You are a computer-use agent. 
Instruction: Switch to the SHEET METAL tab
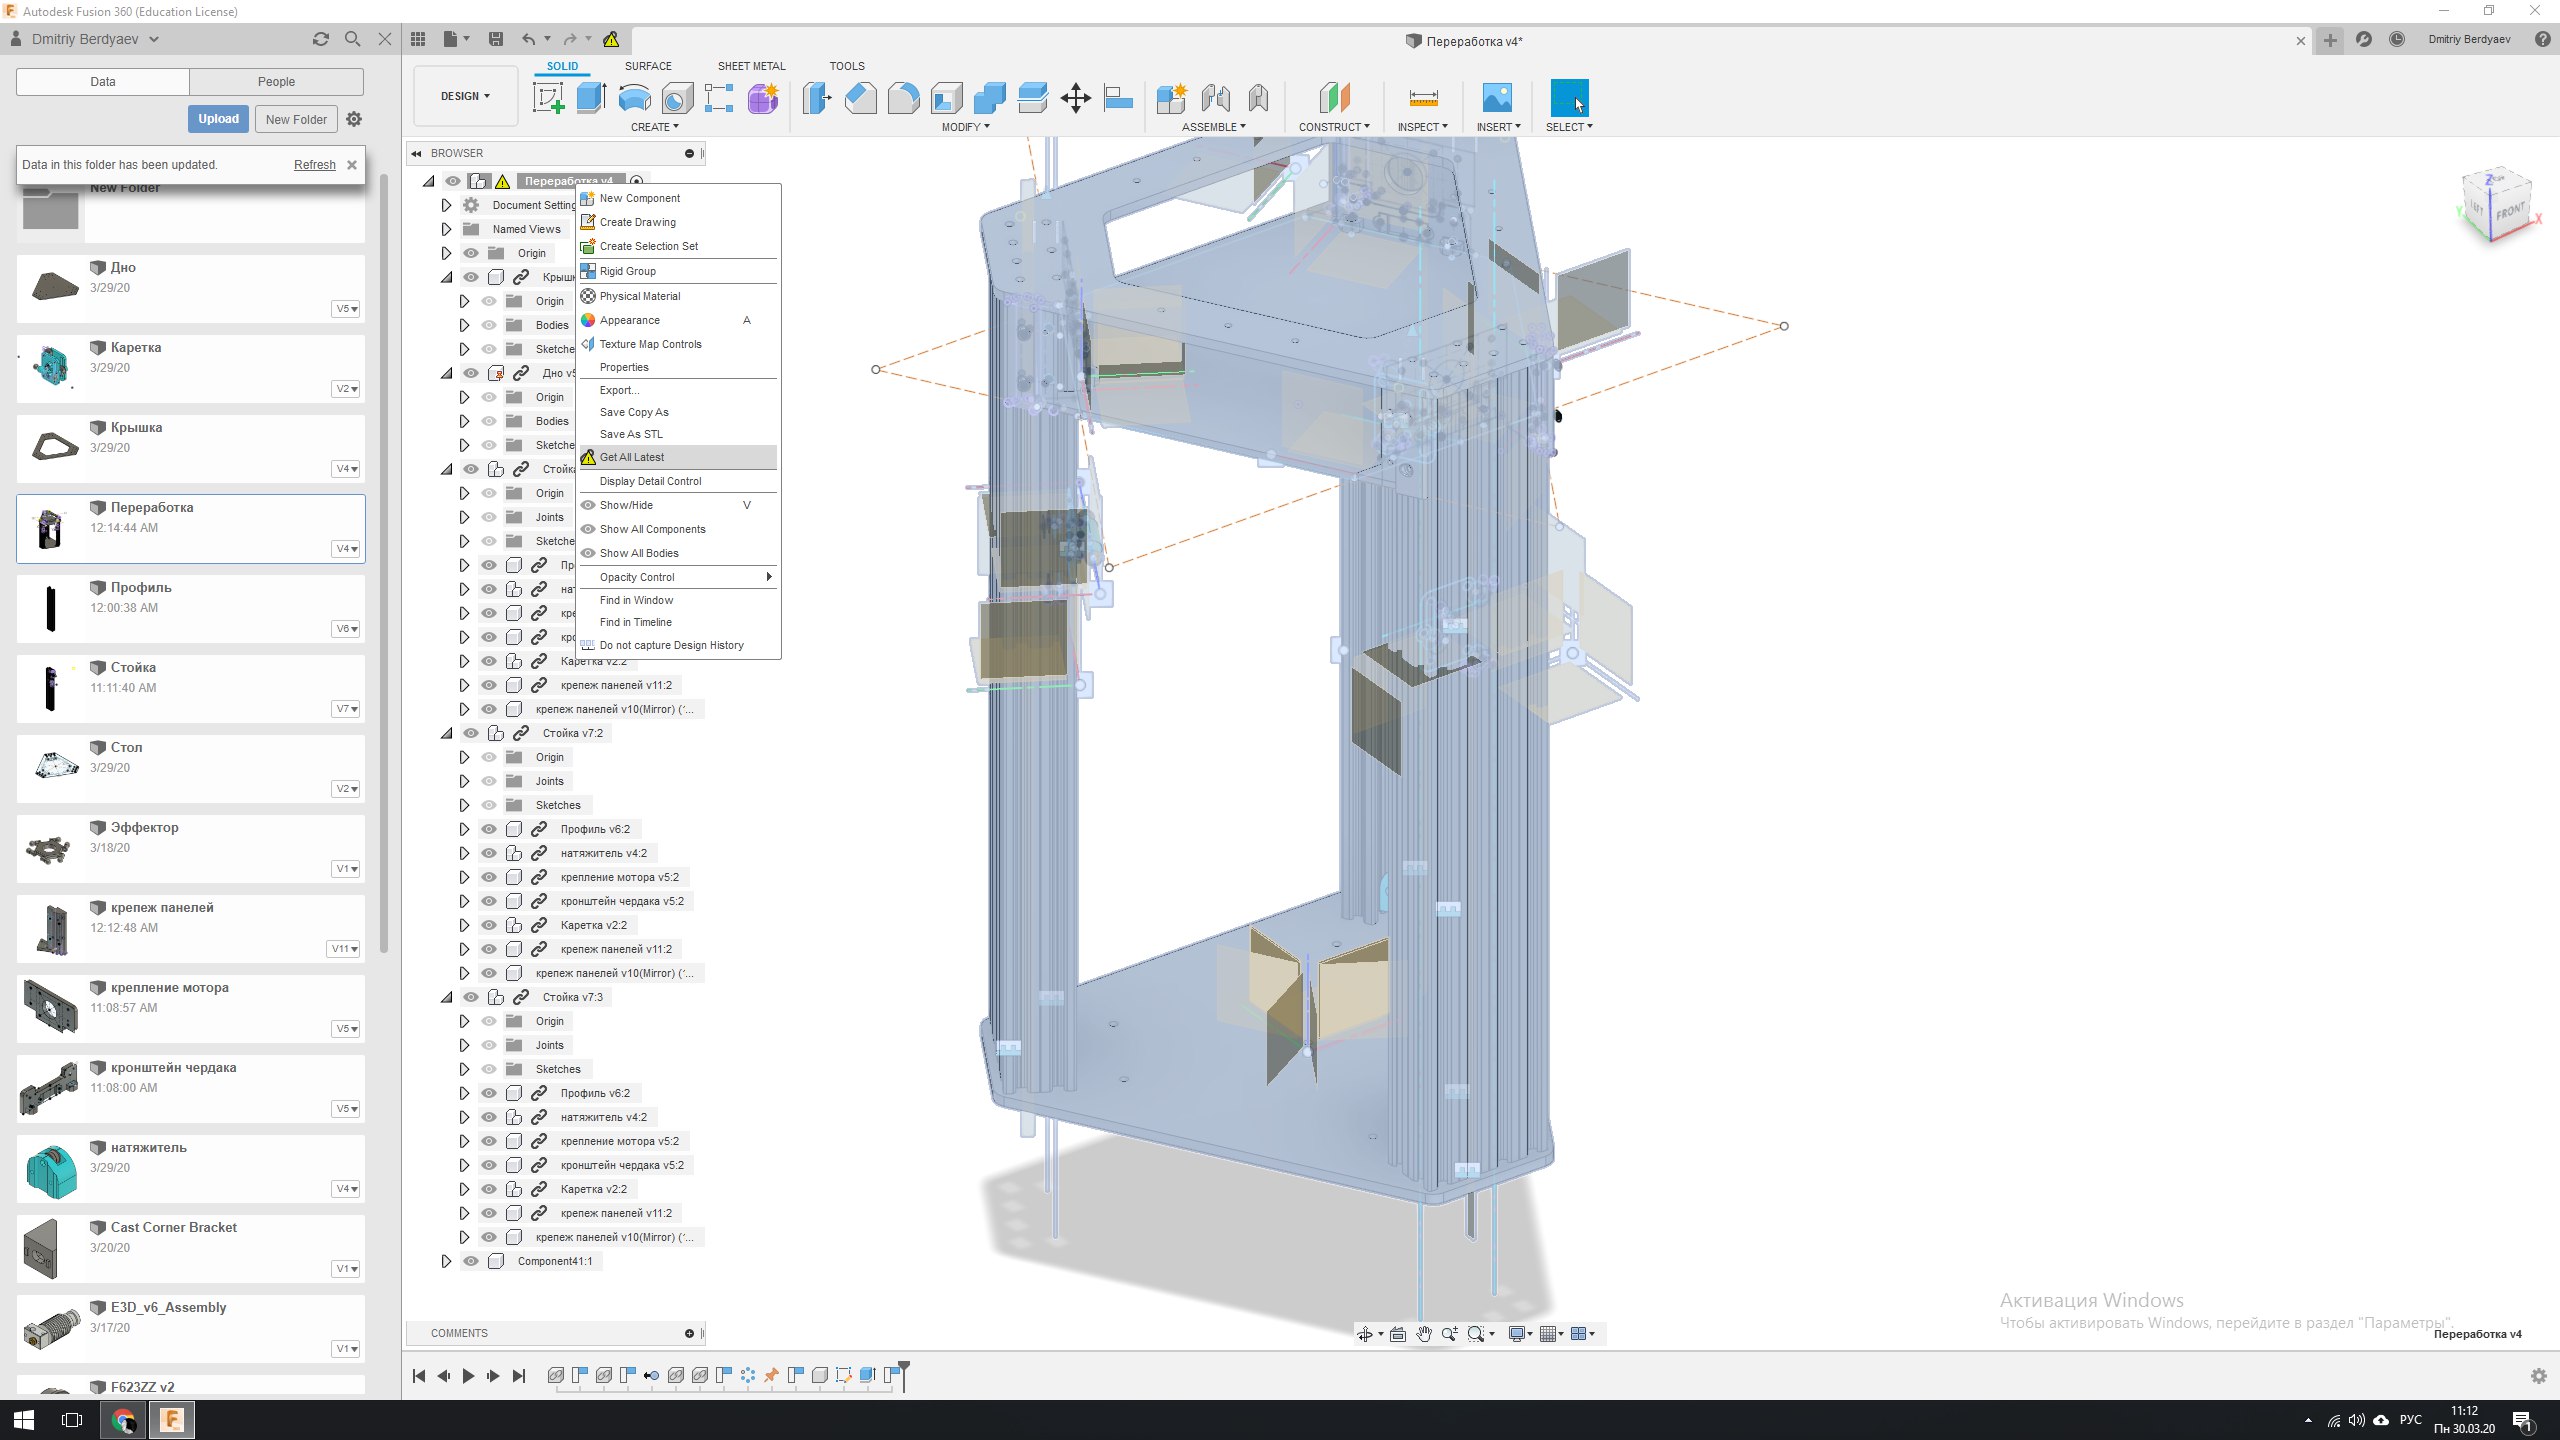[x=751, y=66]
